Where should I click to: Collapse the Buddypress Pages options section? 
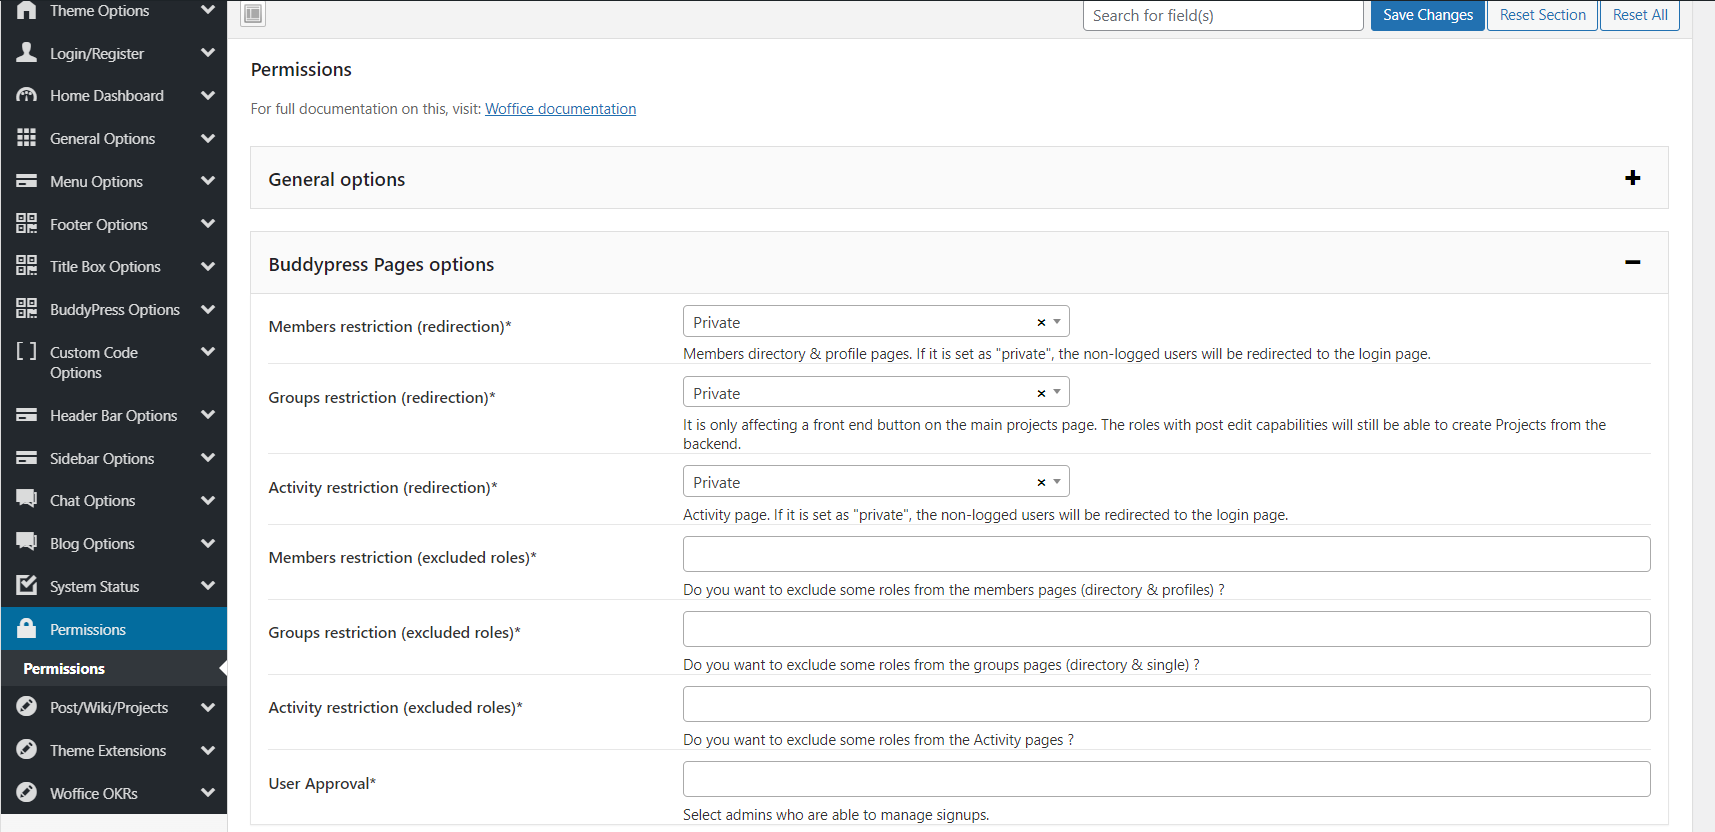(x=1632, y=263)
